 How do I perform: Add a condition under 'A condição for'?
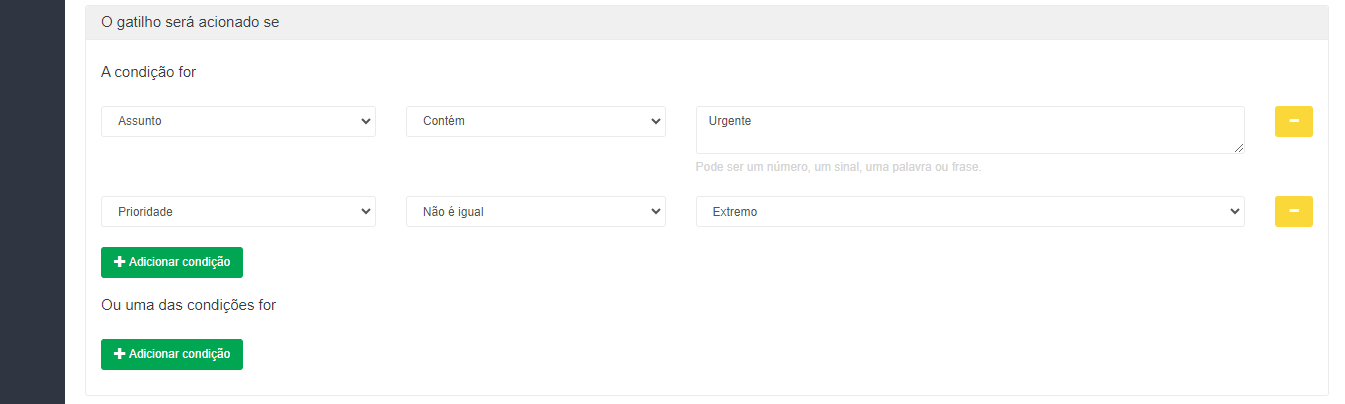(172, 262)
